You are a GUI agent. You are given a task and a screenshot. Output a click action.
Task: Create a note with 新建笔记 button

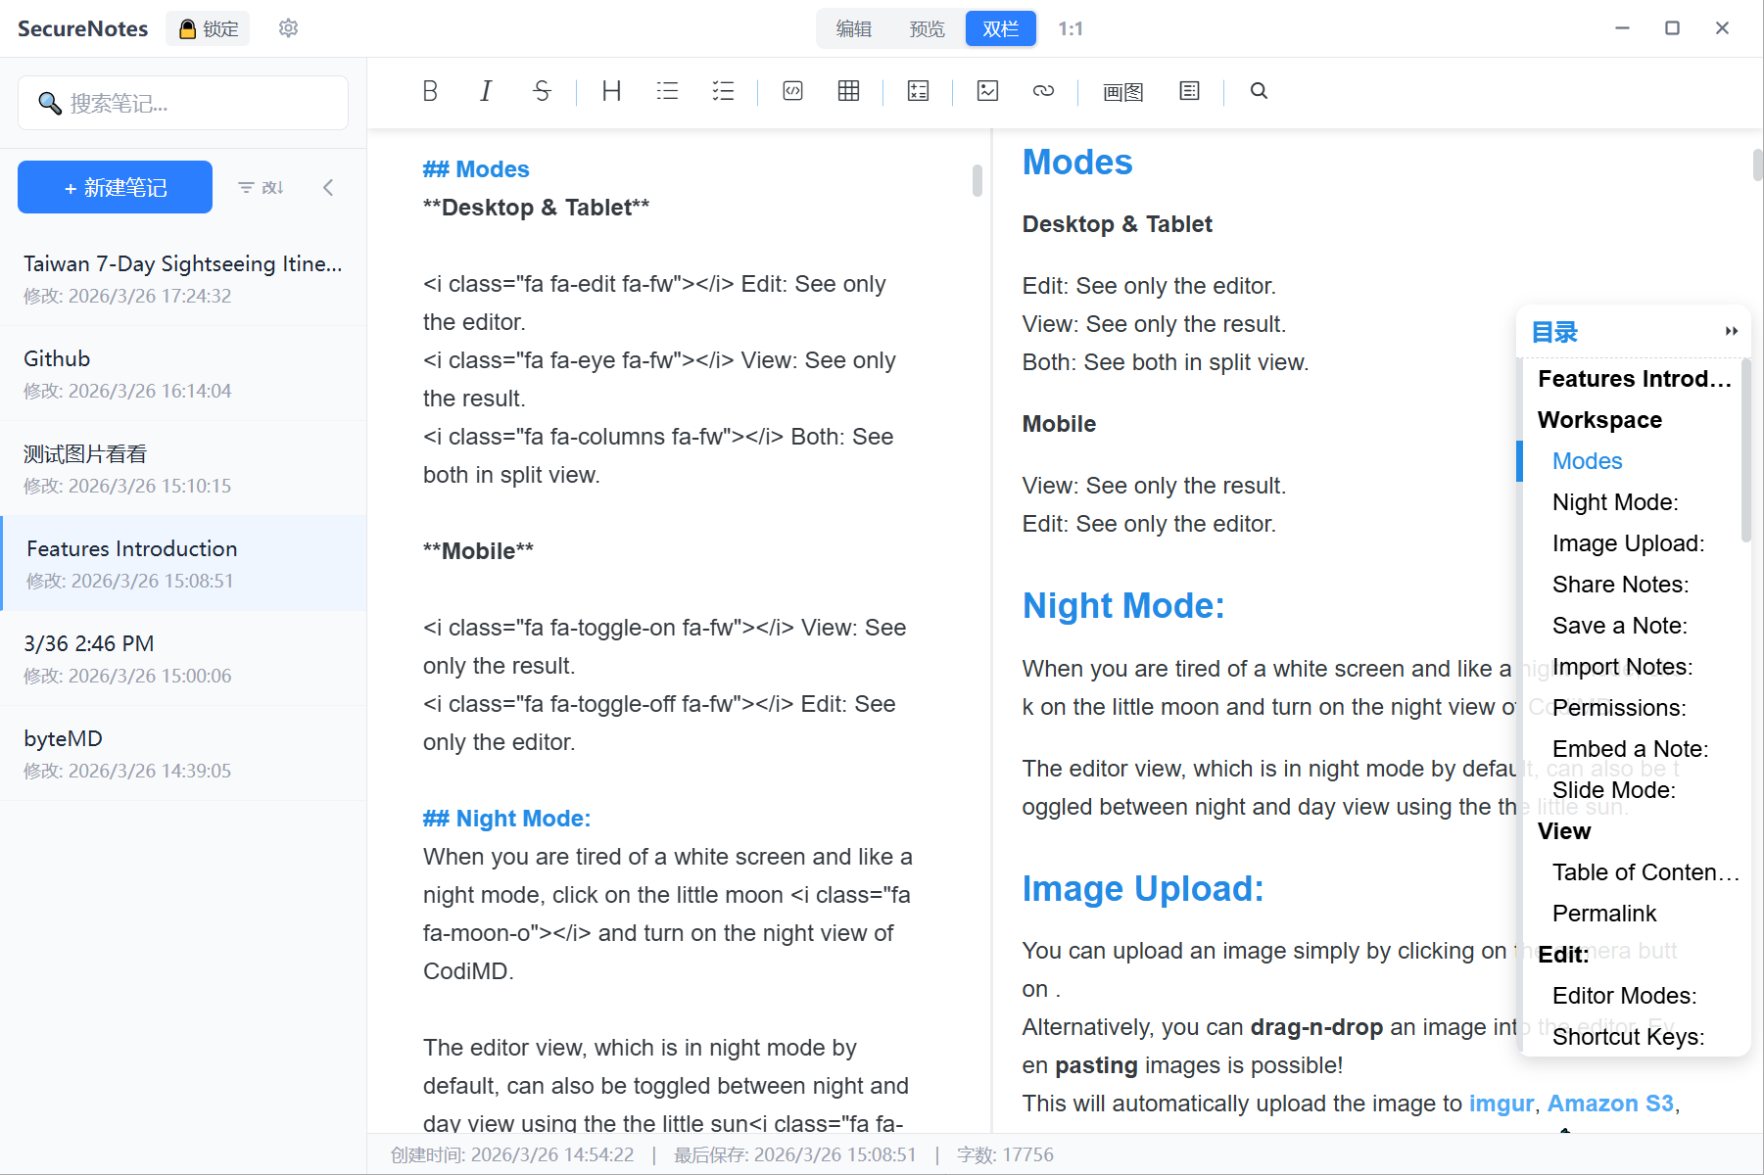pos(115,187)
